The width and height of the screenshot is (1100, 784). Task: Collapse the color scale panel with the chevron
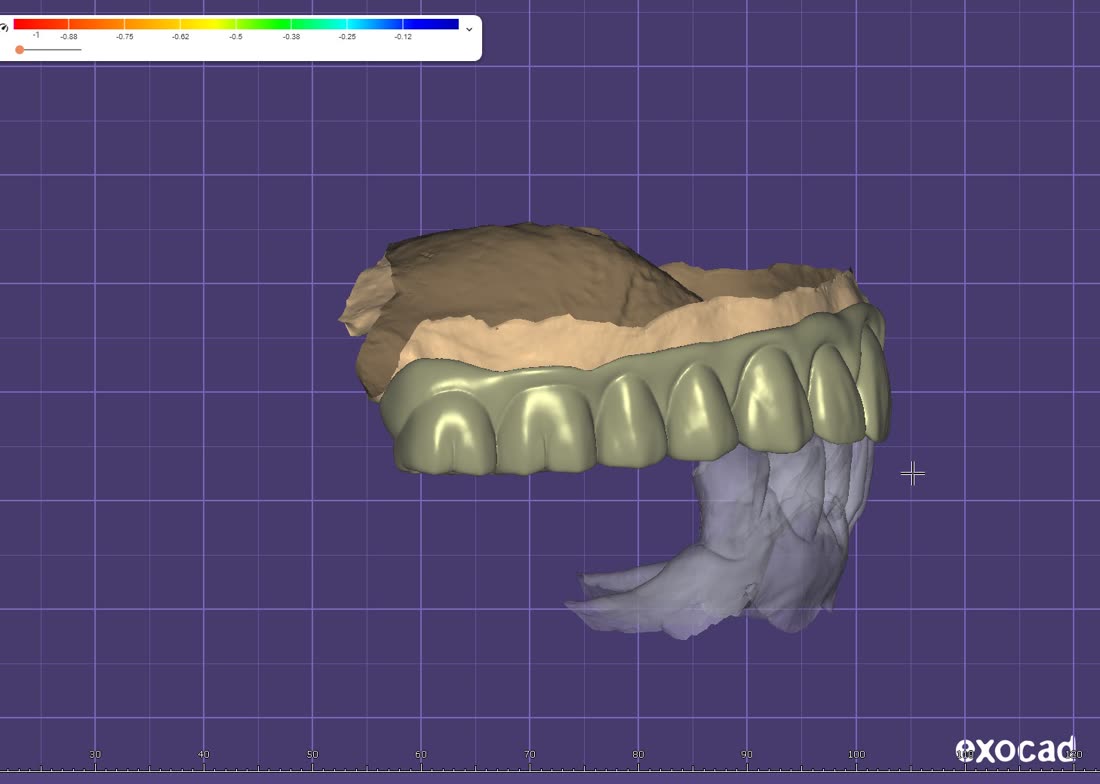(x=469, y=29)
